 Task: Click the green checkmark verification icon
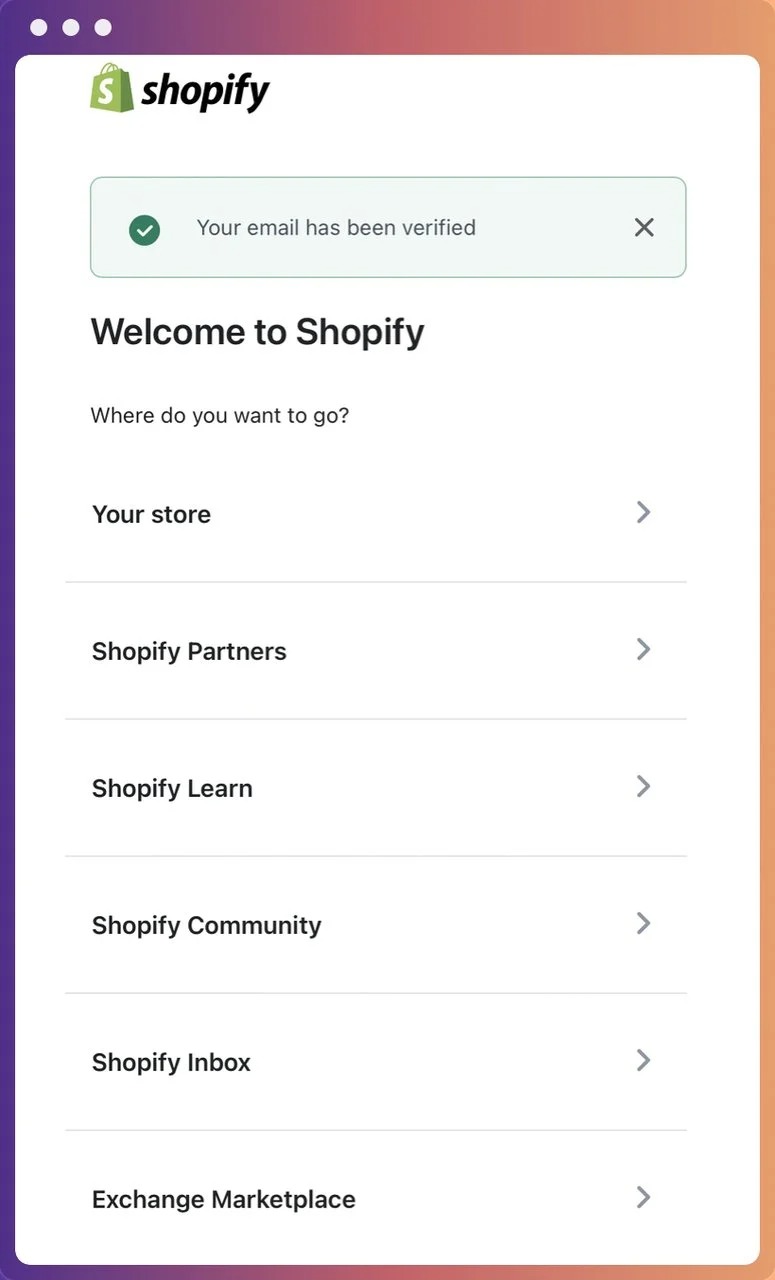click(144, 229)
